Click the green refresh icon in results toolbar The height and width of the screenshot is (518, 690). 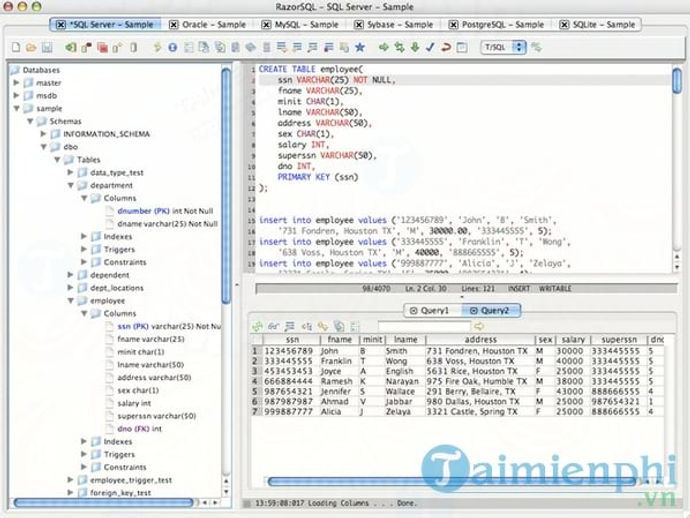257,326
